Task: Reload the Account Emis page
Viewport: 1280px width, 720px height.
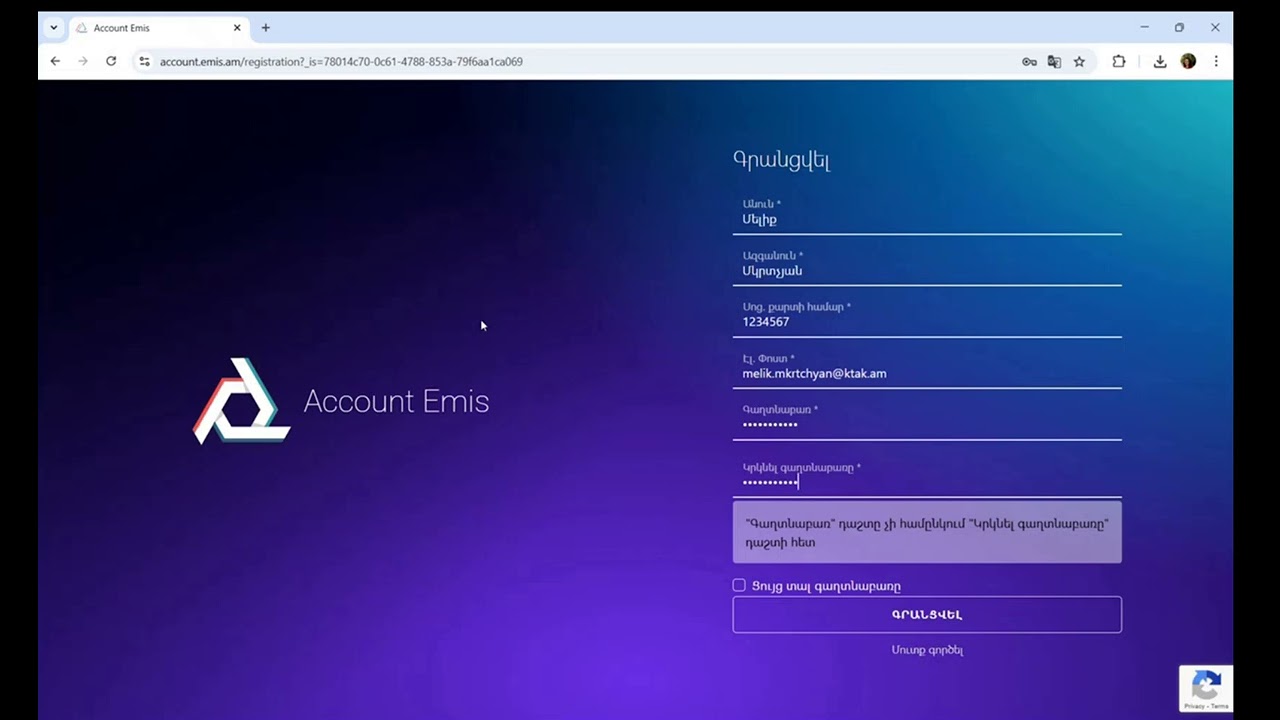Action: [x=111, y=61]
